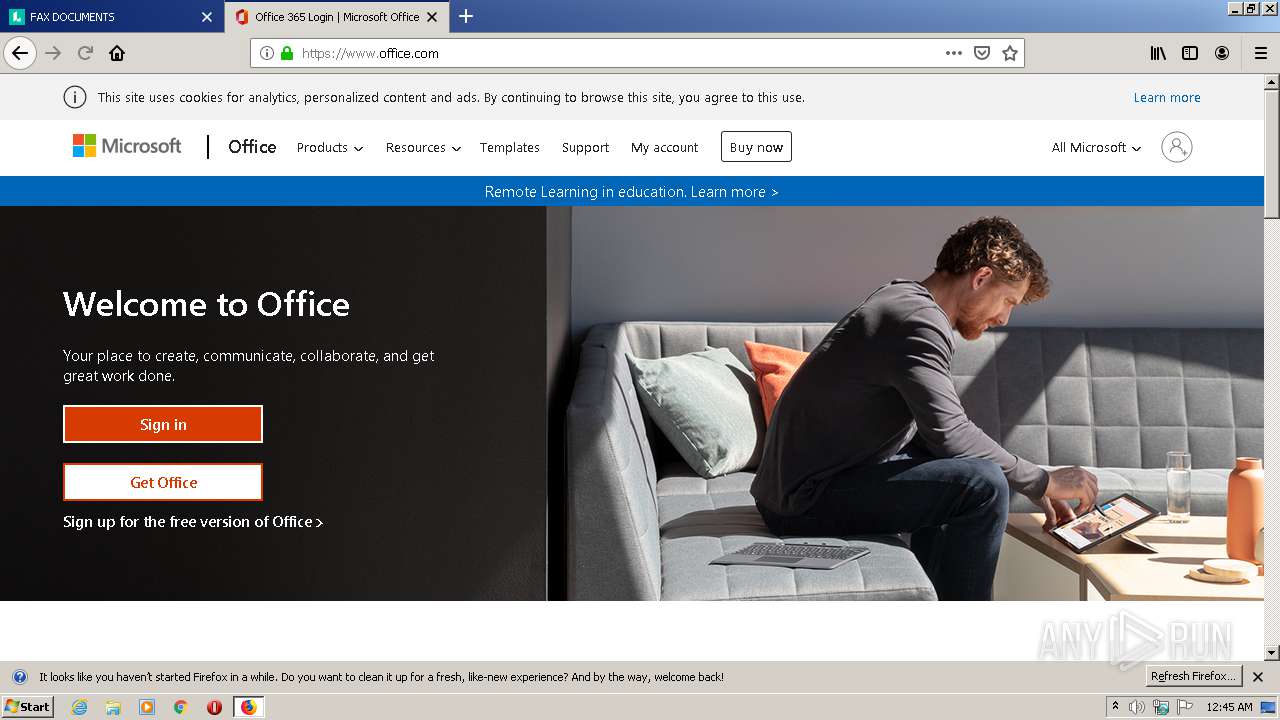Launch Chrome from the taskbar
The height and width of the screenshot is (720, 1280).
tap(181, 707)
